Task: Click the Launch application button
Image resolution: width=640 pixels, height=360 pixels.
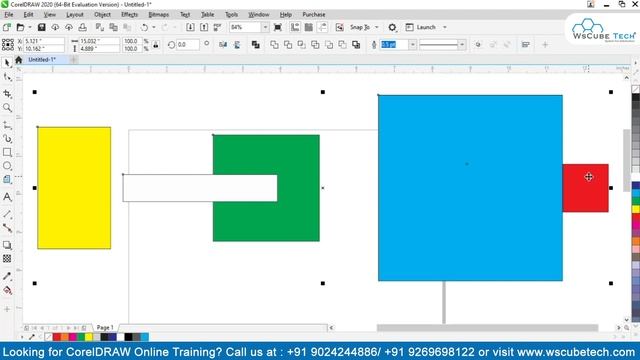Action: click(x=422, y=27)
